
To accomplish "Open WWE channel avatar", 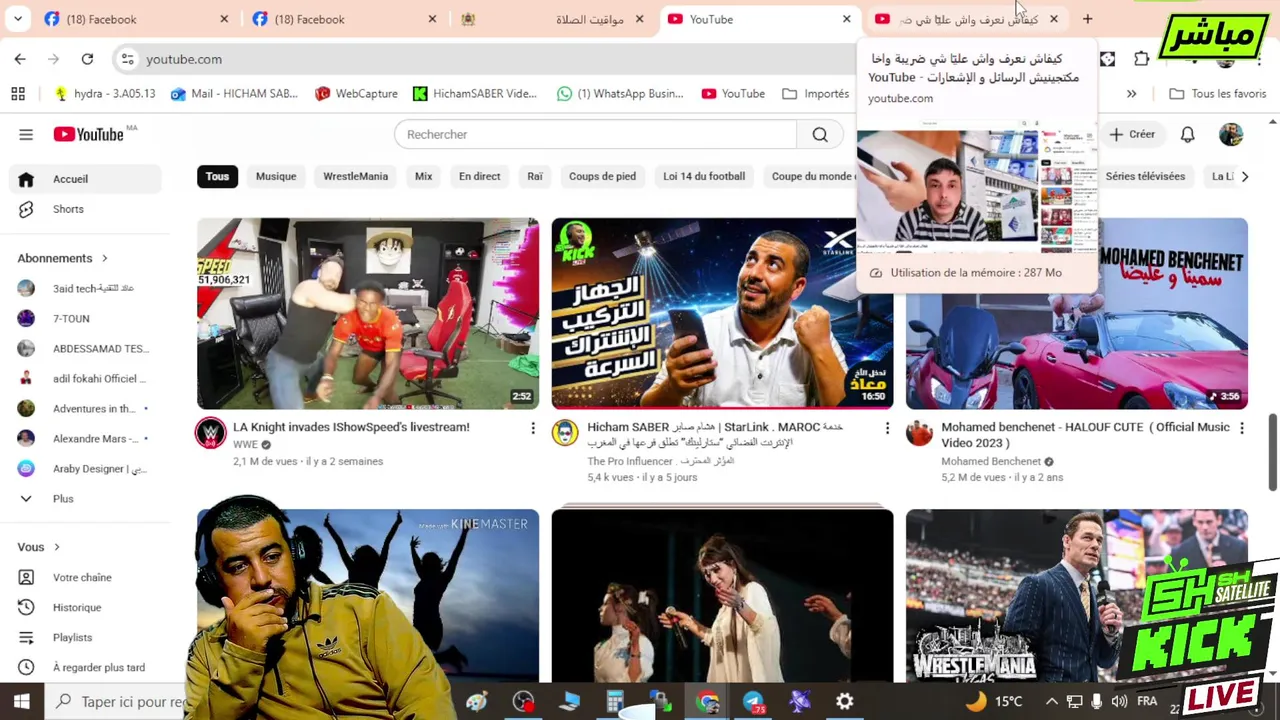I will click(x=210, y=433).
